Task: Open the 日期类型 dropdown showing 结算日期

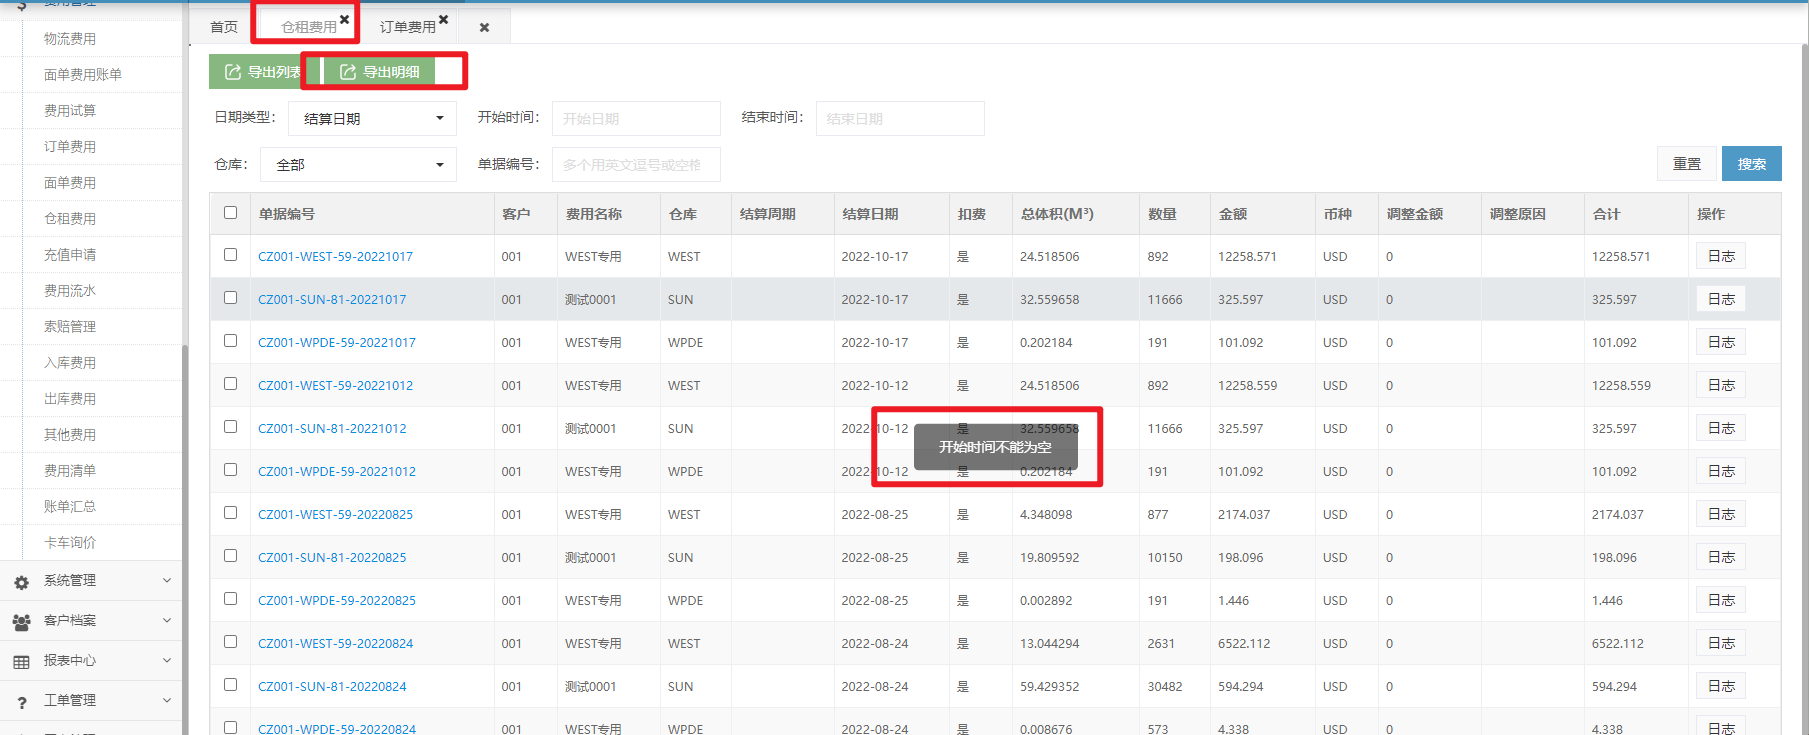Action: click(x=372, y=118)
